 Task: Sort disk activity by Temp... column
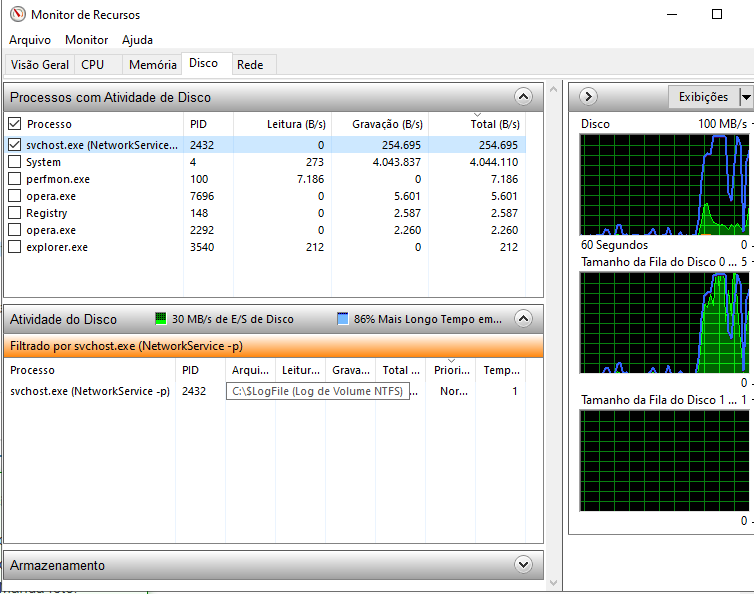[501, 370]
